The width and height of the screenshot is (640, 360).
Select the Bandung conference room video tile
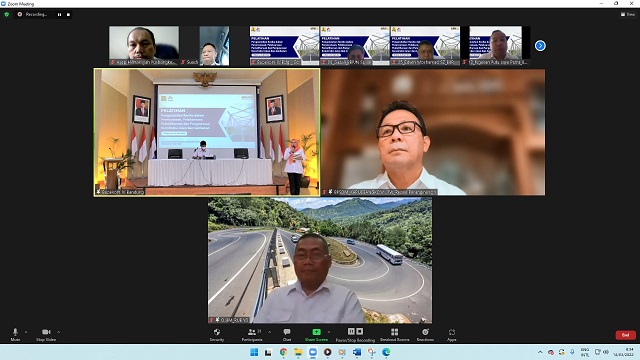[x=207, y=132]
